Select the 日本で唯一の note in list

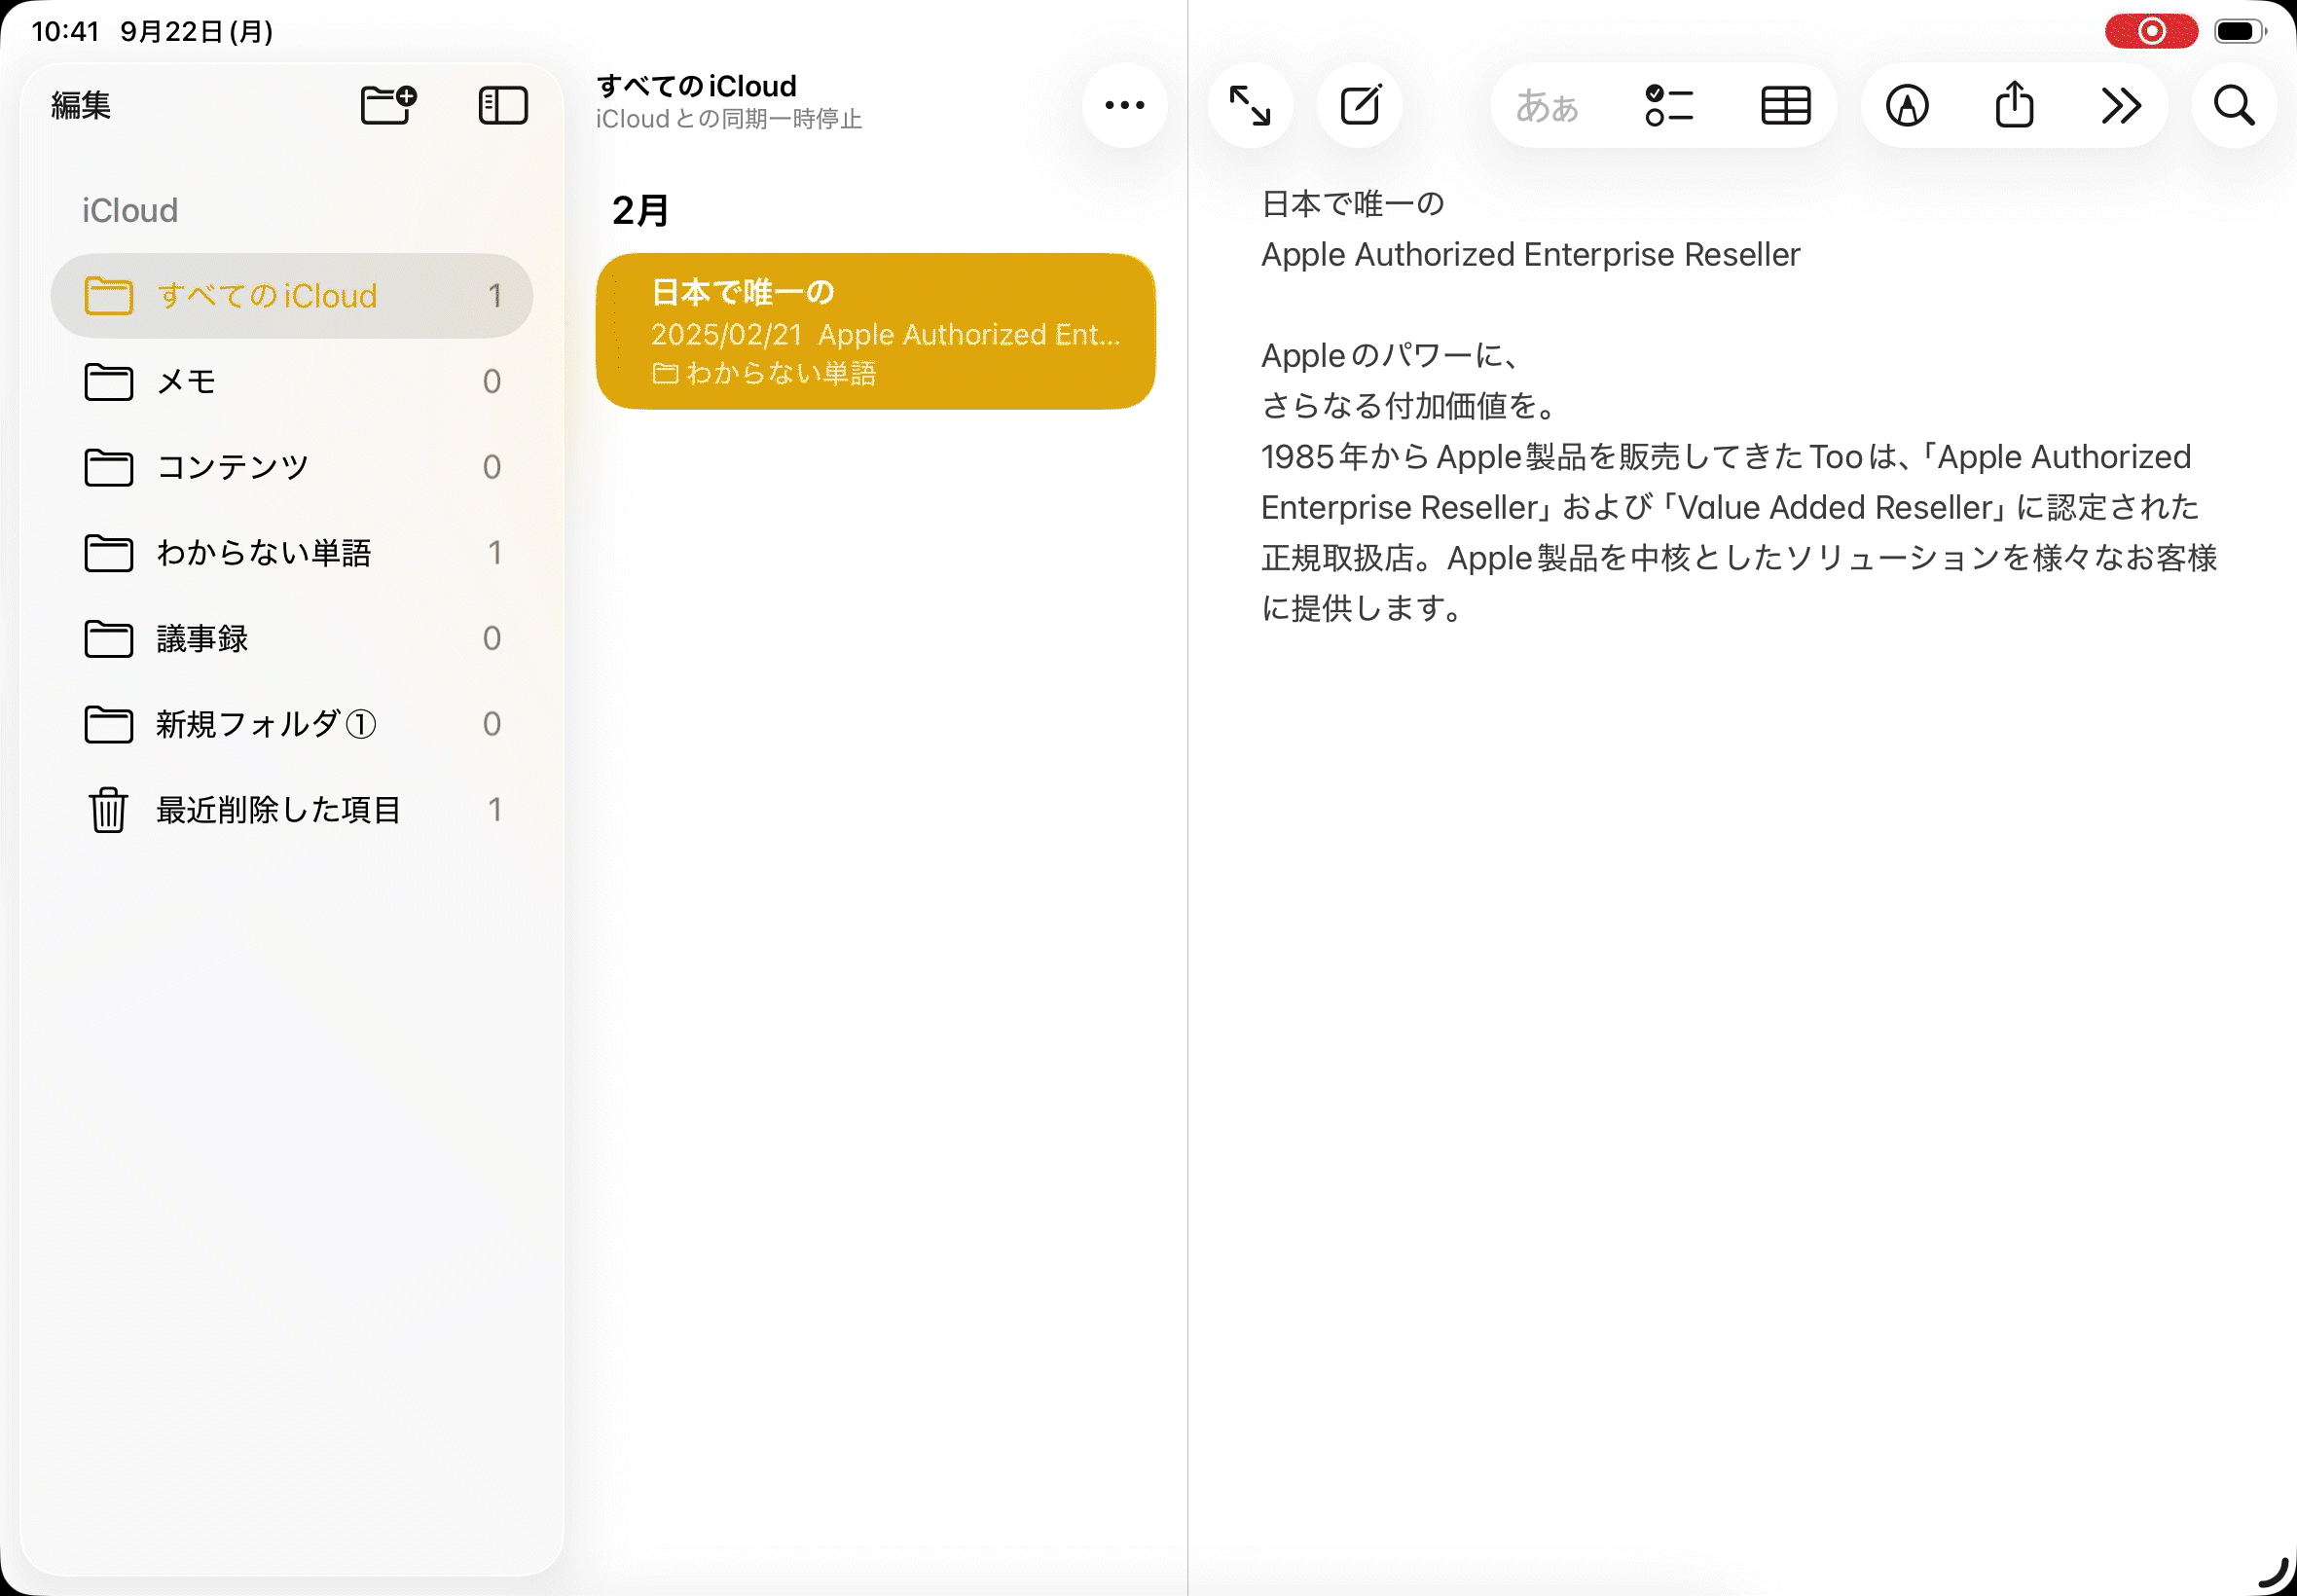875,331
